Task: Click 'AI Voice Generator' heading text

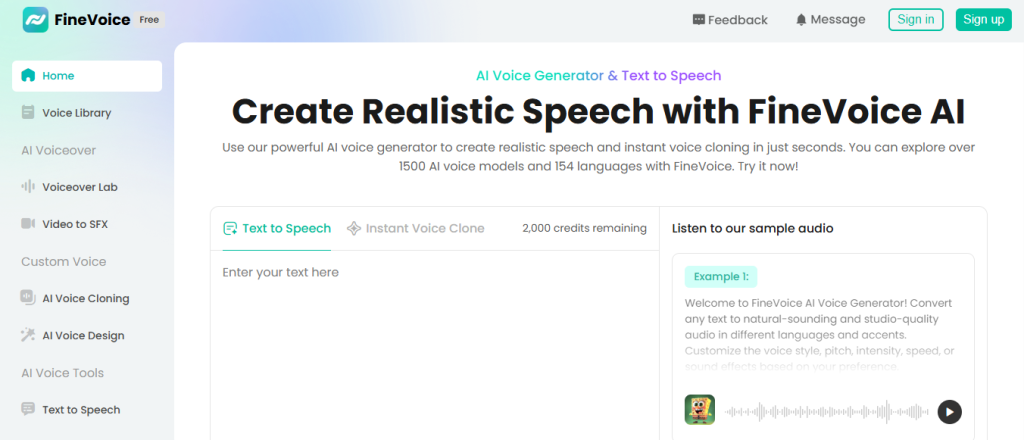Action: 540,76
